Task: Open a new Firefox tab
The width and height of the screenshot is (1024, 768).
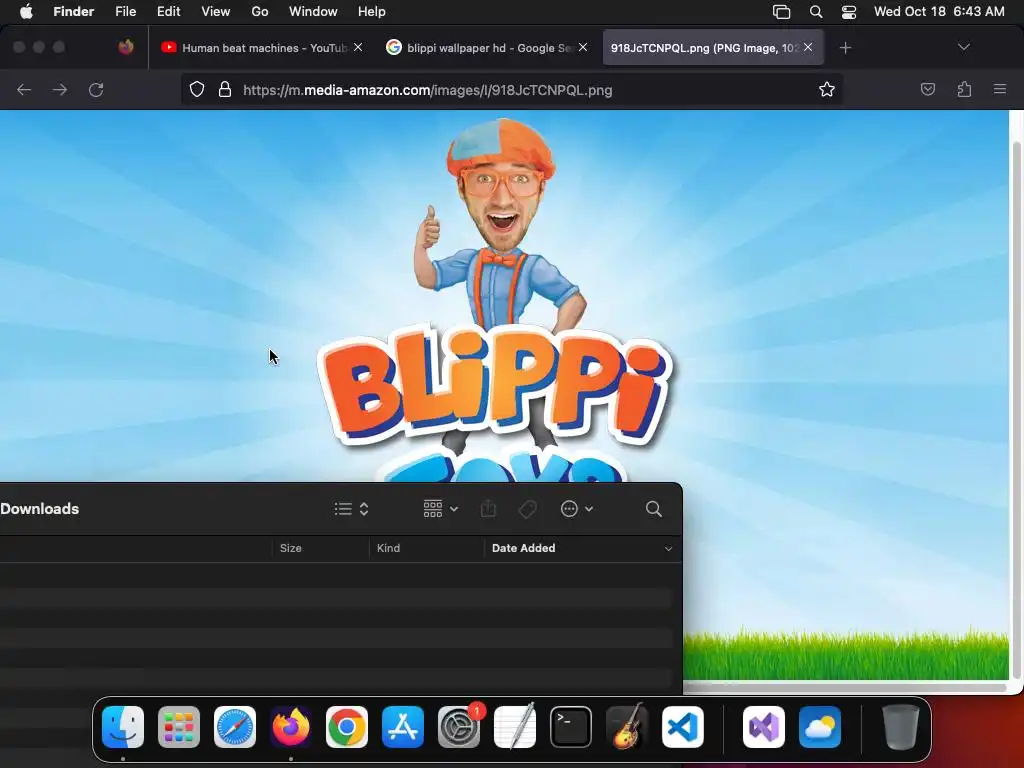Action: click(x=845, y=48)
